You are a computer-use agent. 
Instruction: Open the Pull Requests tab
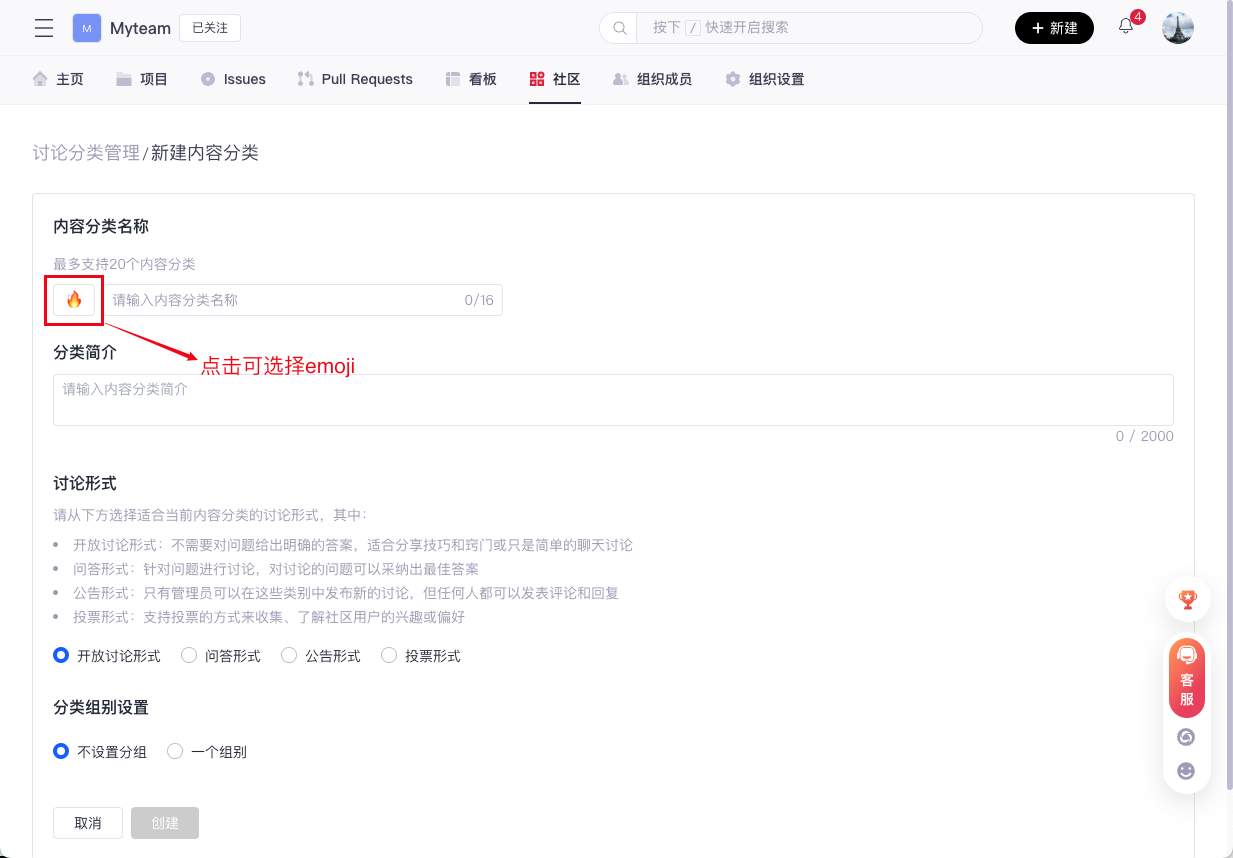(x=355, y=79)
